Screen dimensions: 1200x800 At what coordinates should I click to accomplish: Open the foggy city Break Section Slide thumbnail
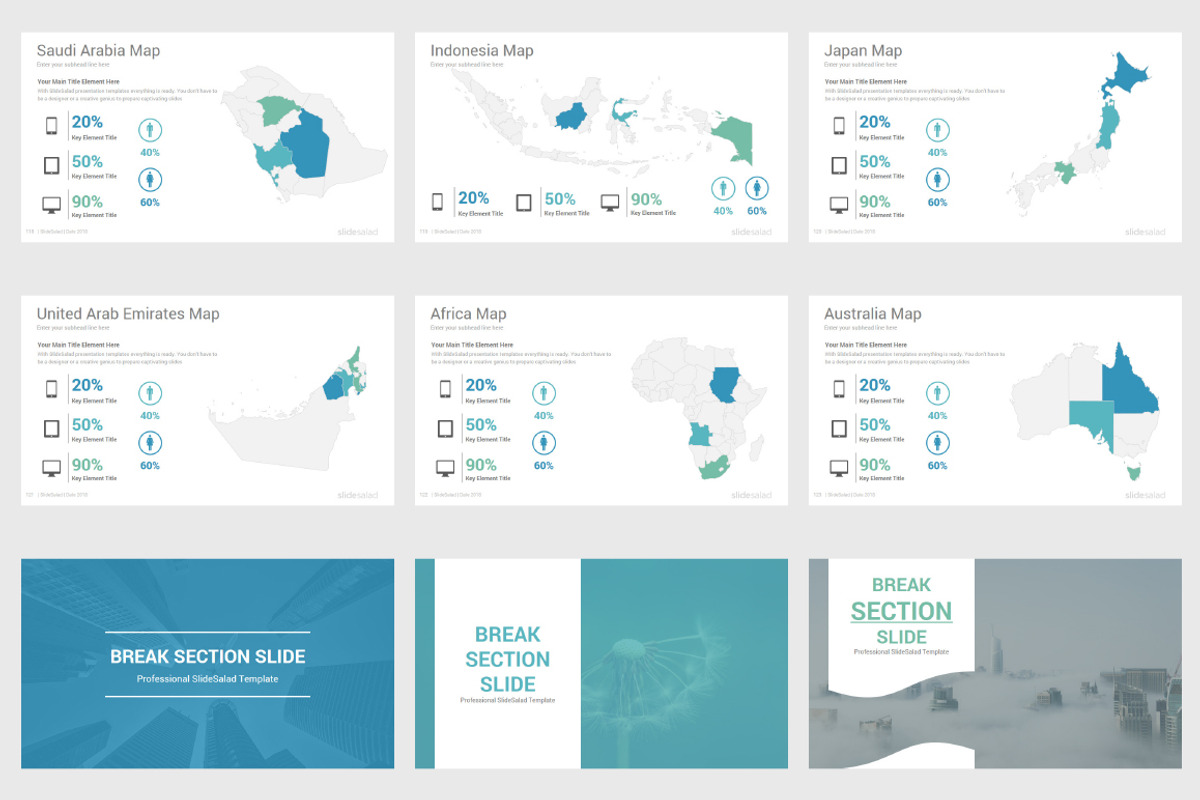tap(995, 664)
